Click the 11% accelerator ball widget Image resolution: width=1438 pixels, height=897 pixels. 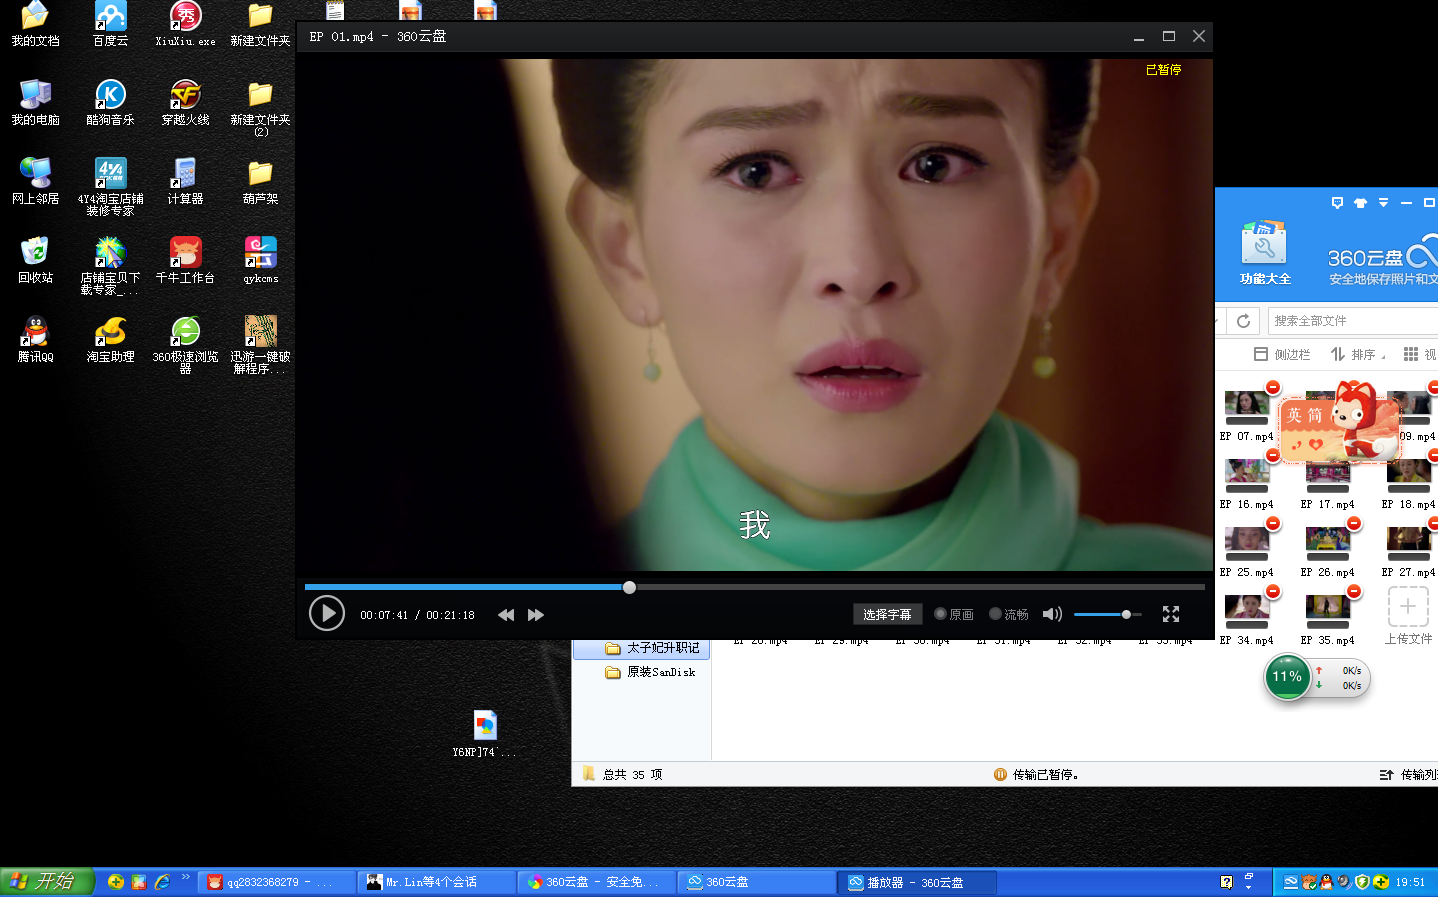coord(1287,677)
